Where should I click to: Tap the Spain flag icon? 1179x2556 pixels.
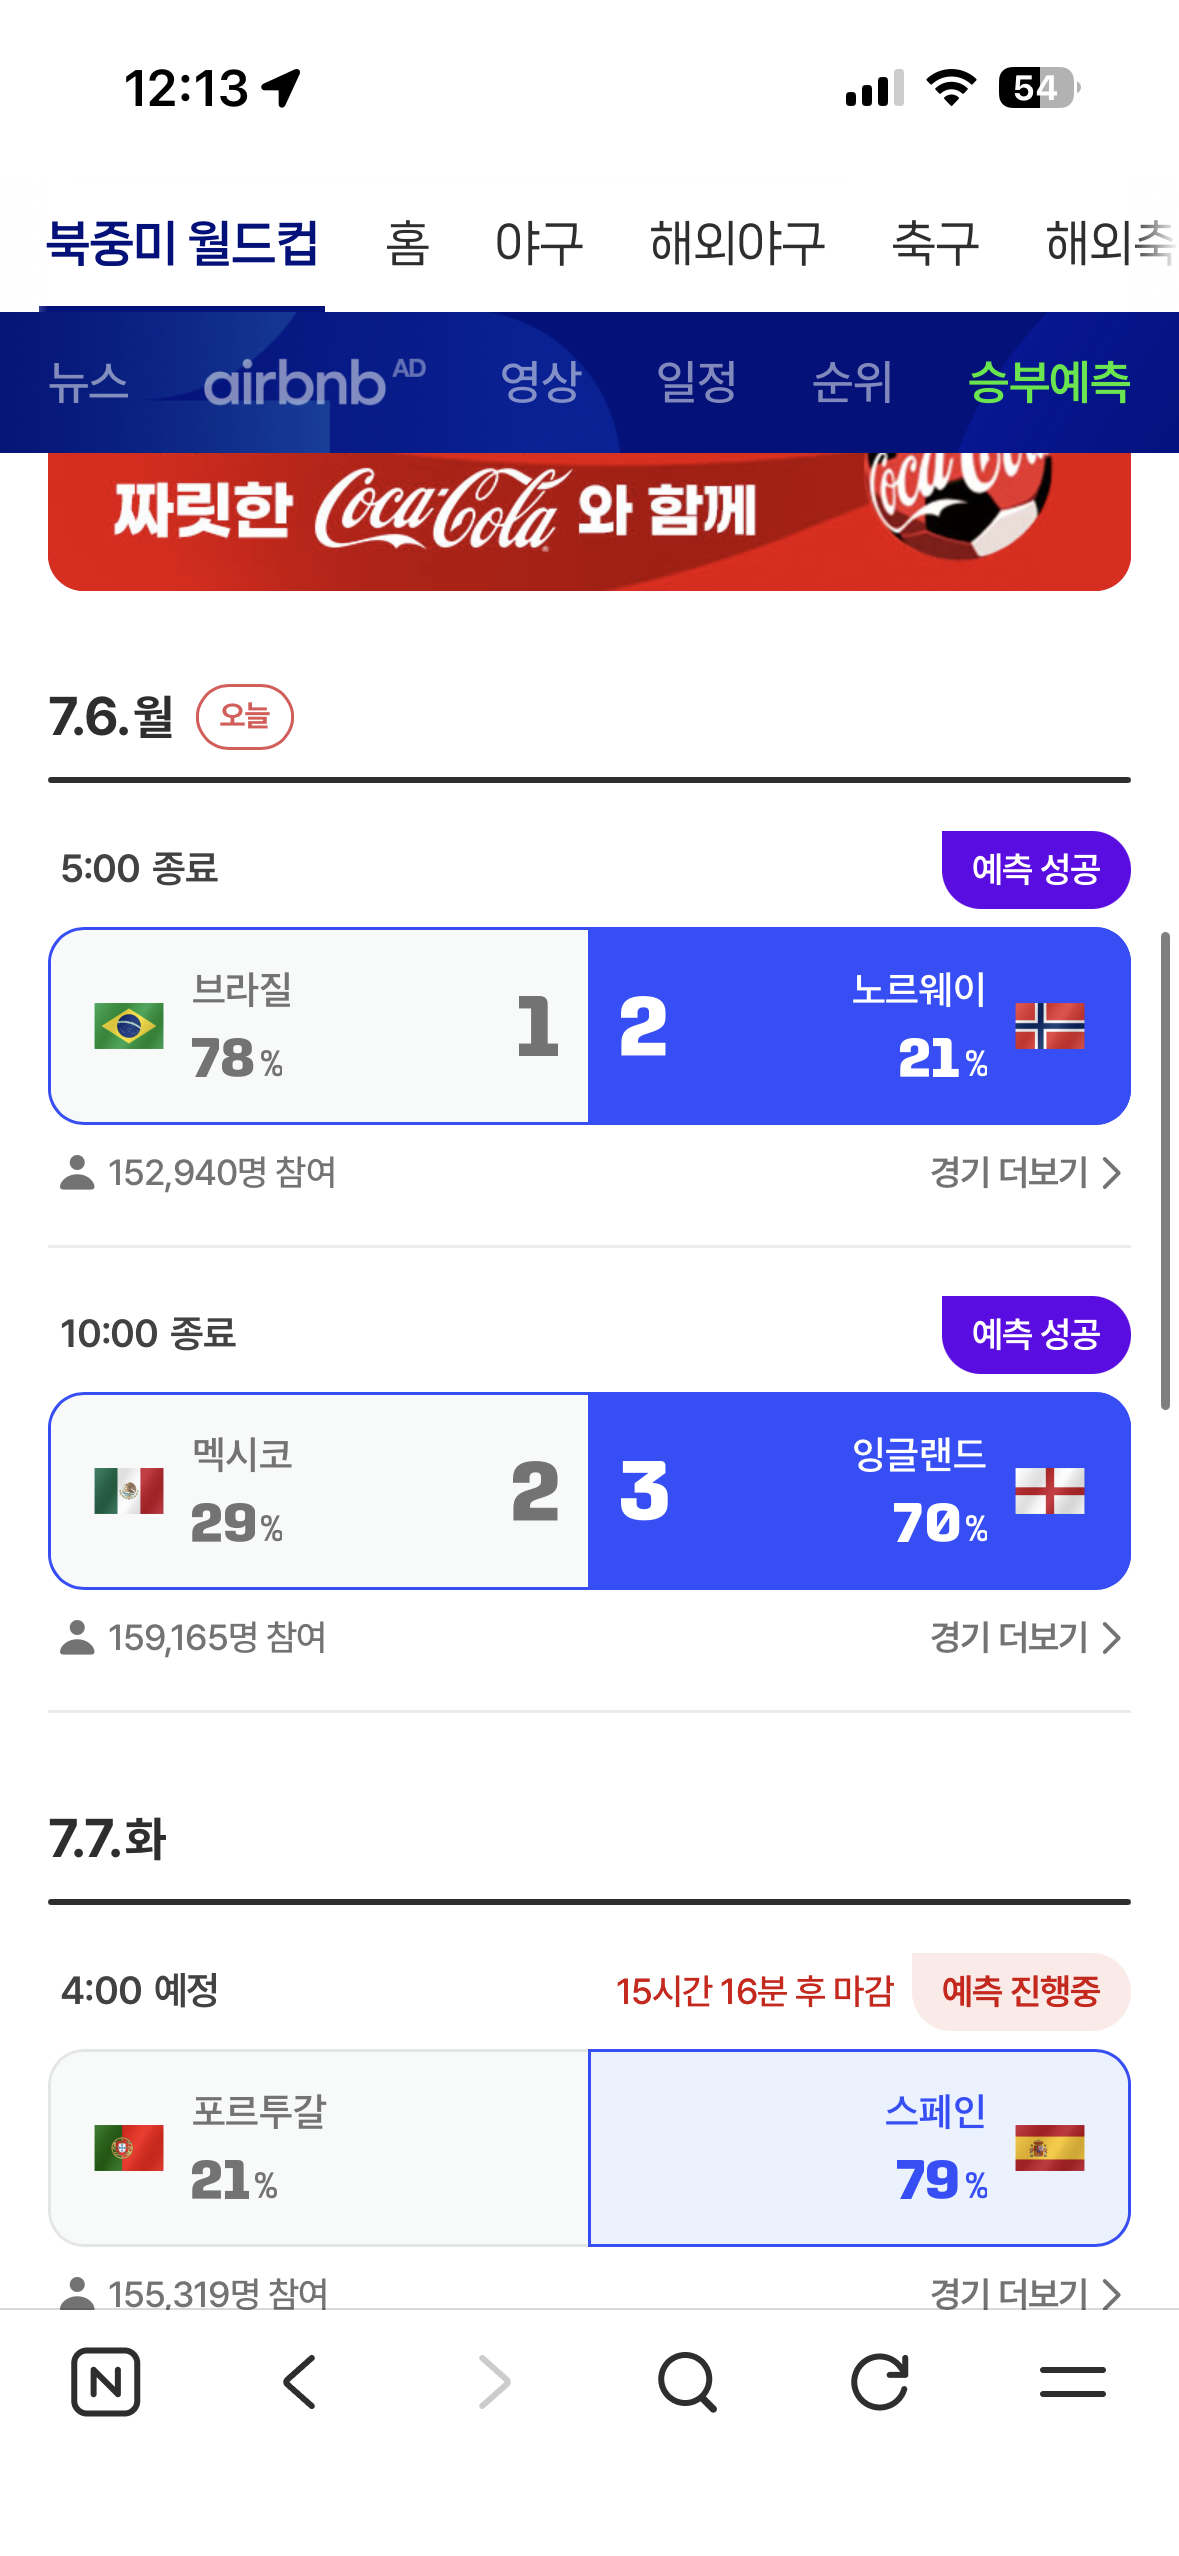click(x=1049, y=2148)
